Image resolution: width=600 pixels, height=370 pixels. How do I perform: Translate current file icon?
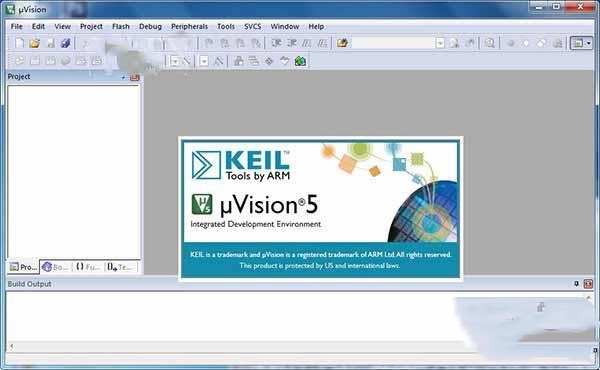19,61
